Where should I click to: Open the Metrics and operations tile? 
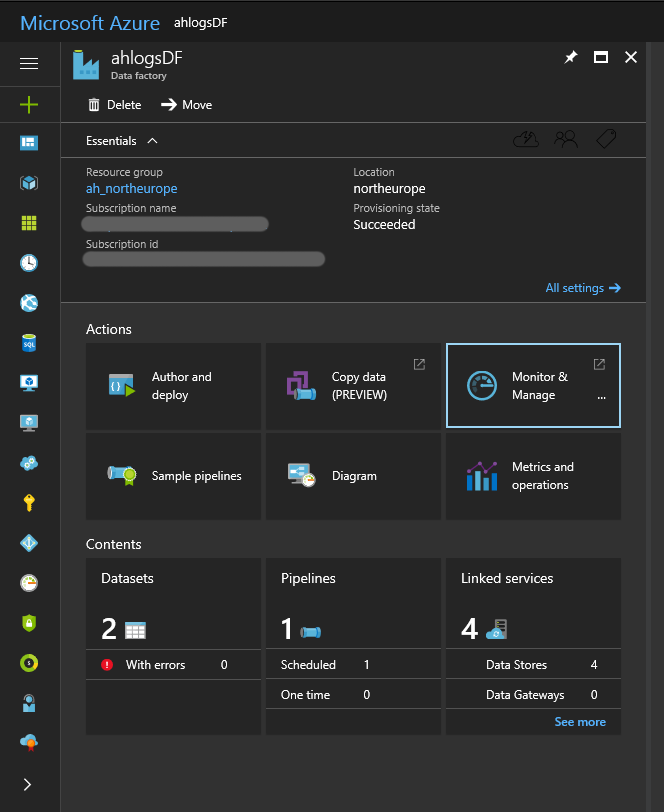coord(533,476)
